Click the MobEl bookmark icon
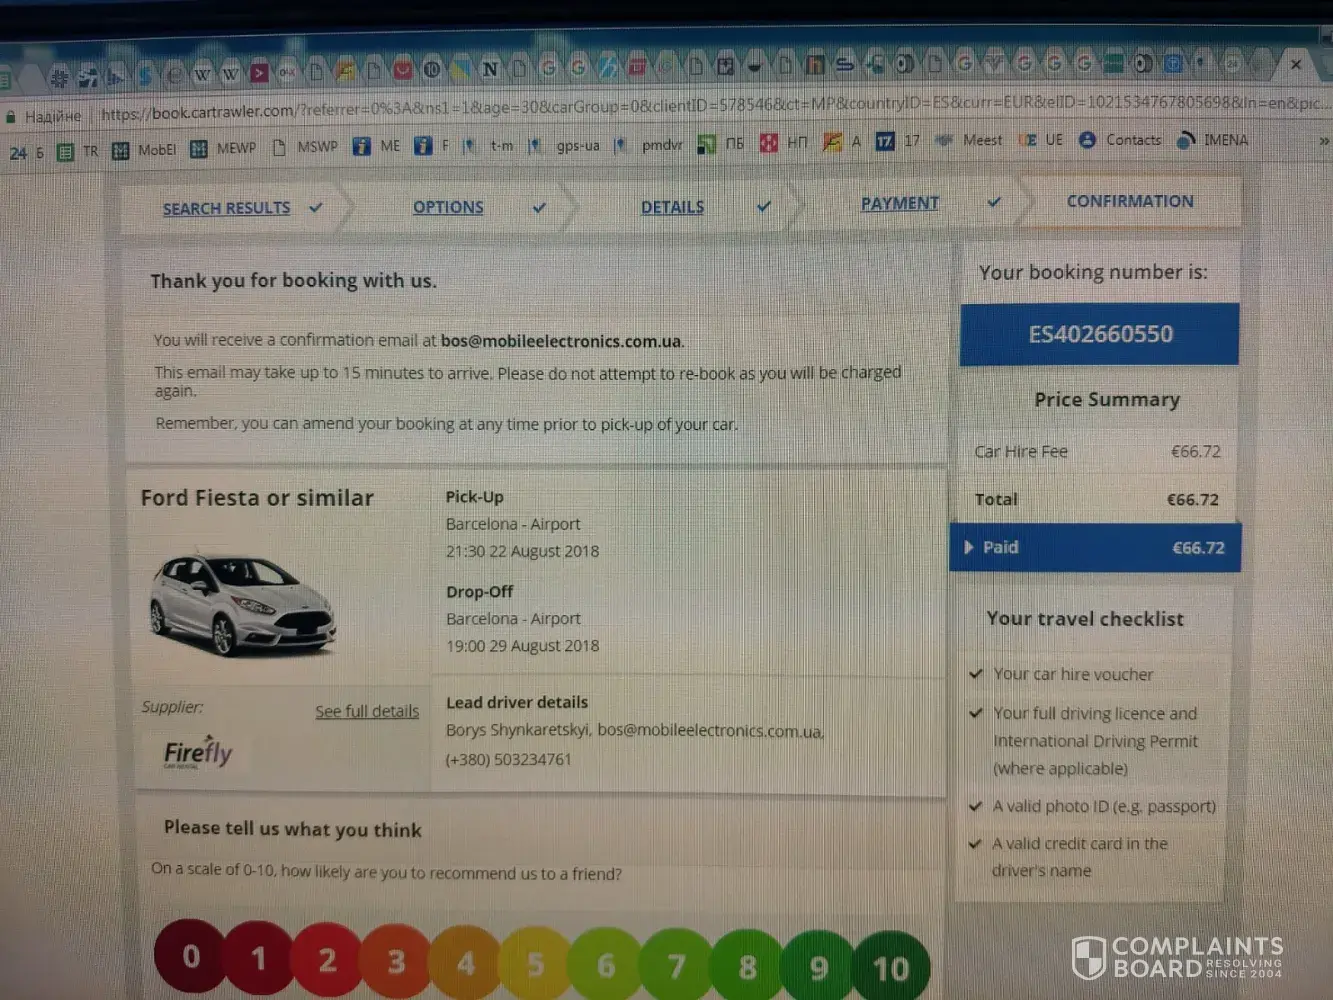The width and height of the screenshot is (1333, 1000). (121, 151)
